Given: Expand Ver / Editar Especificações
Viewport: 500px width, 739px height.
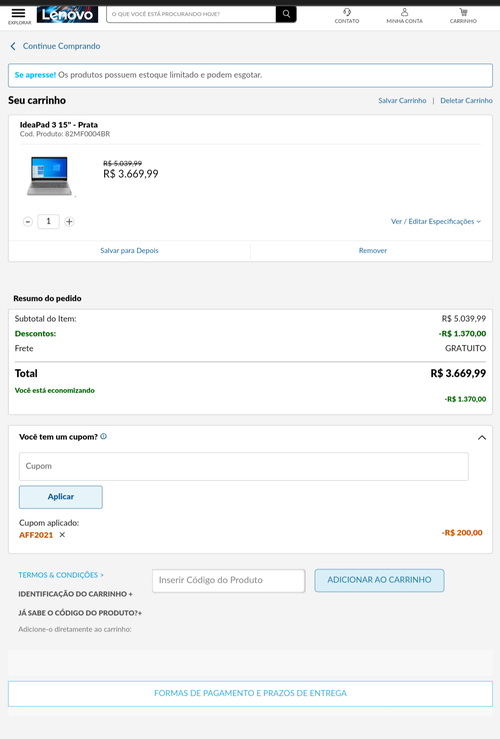Looking at the screenshot, I should (436, 222).
